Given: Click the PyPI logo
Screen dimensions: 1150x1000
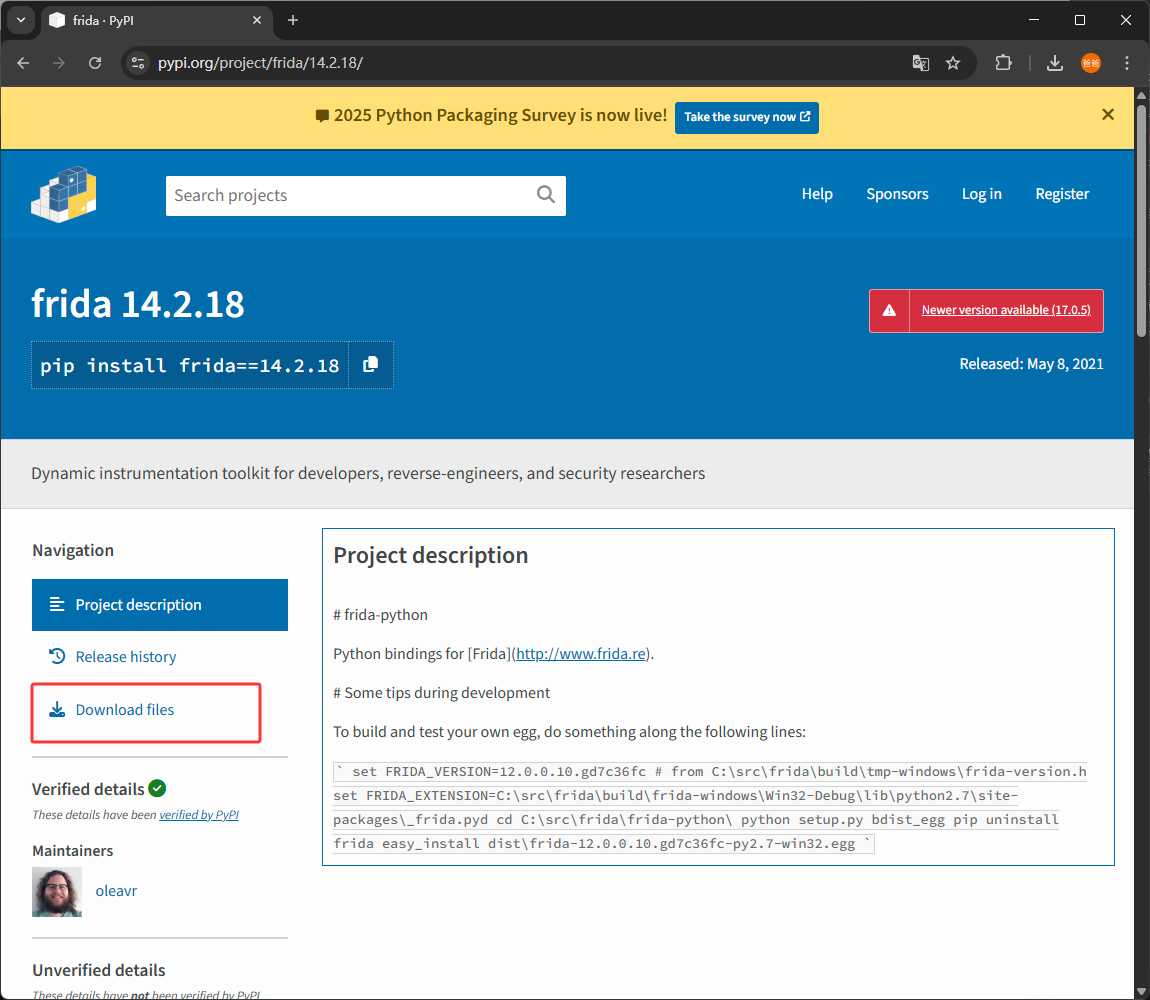Looking at the screenshot, I should pos(64,194).
